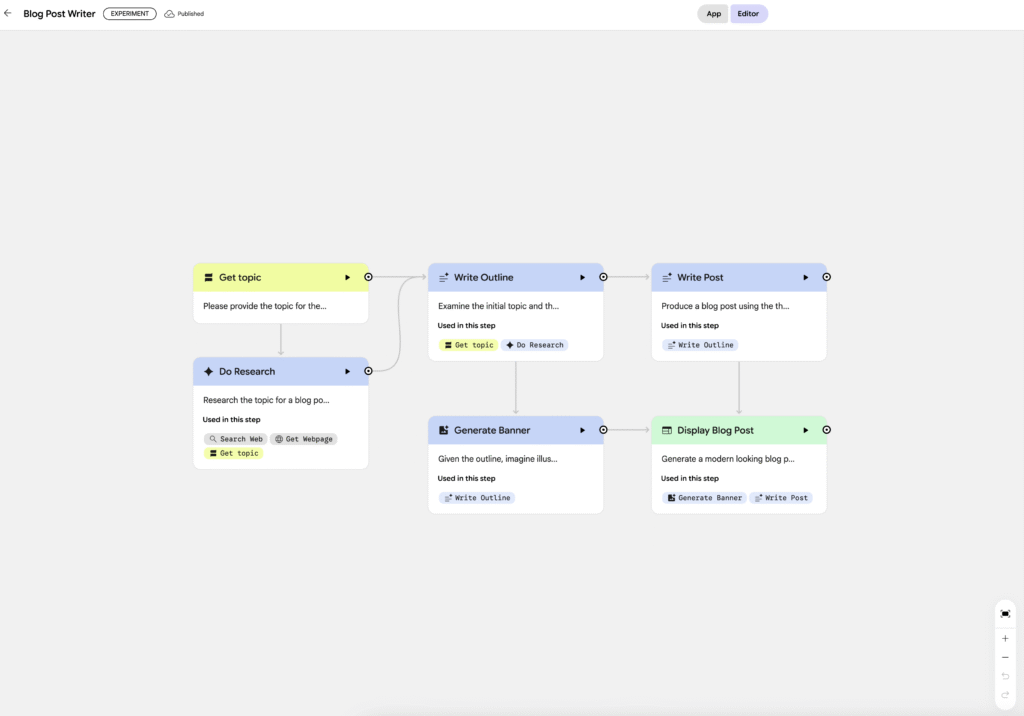Run the Get topic step play icon

(x=348, y=277)
